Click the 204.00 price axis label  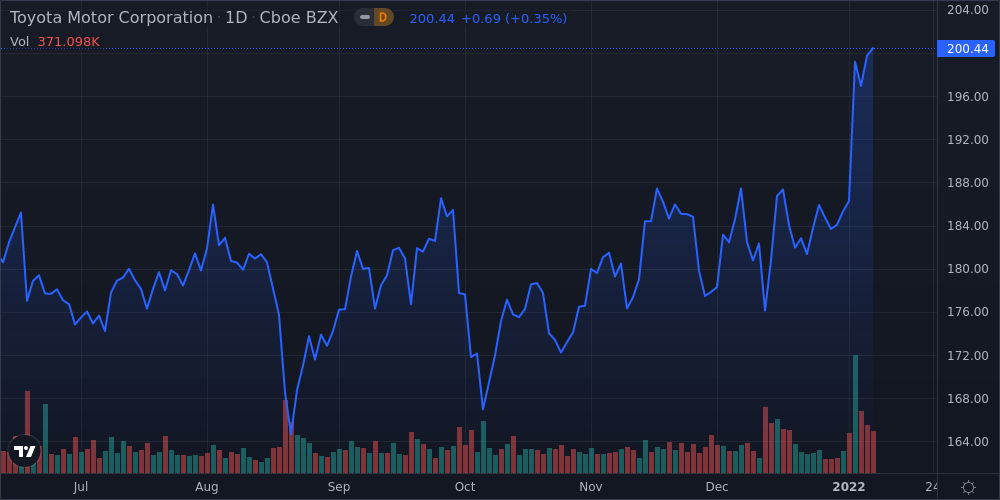(x=968, y=10)
